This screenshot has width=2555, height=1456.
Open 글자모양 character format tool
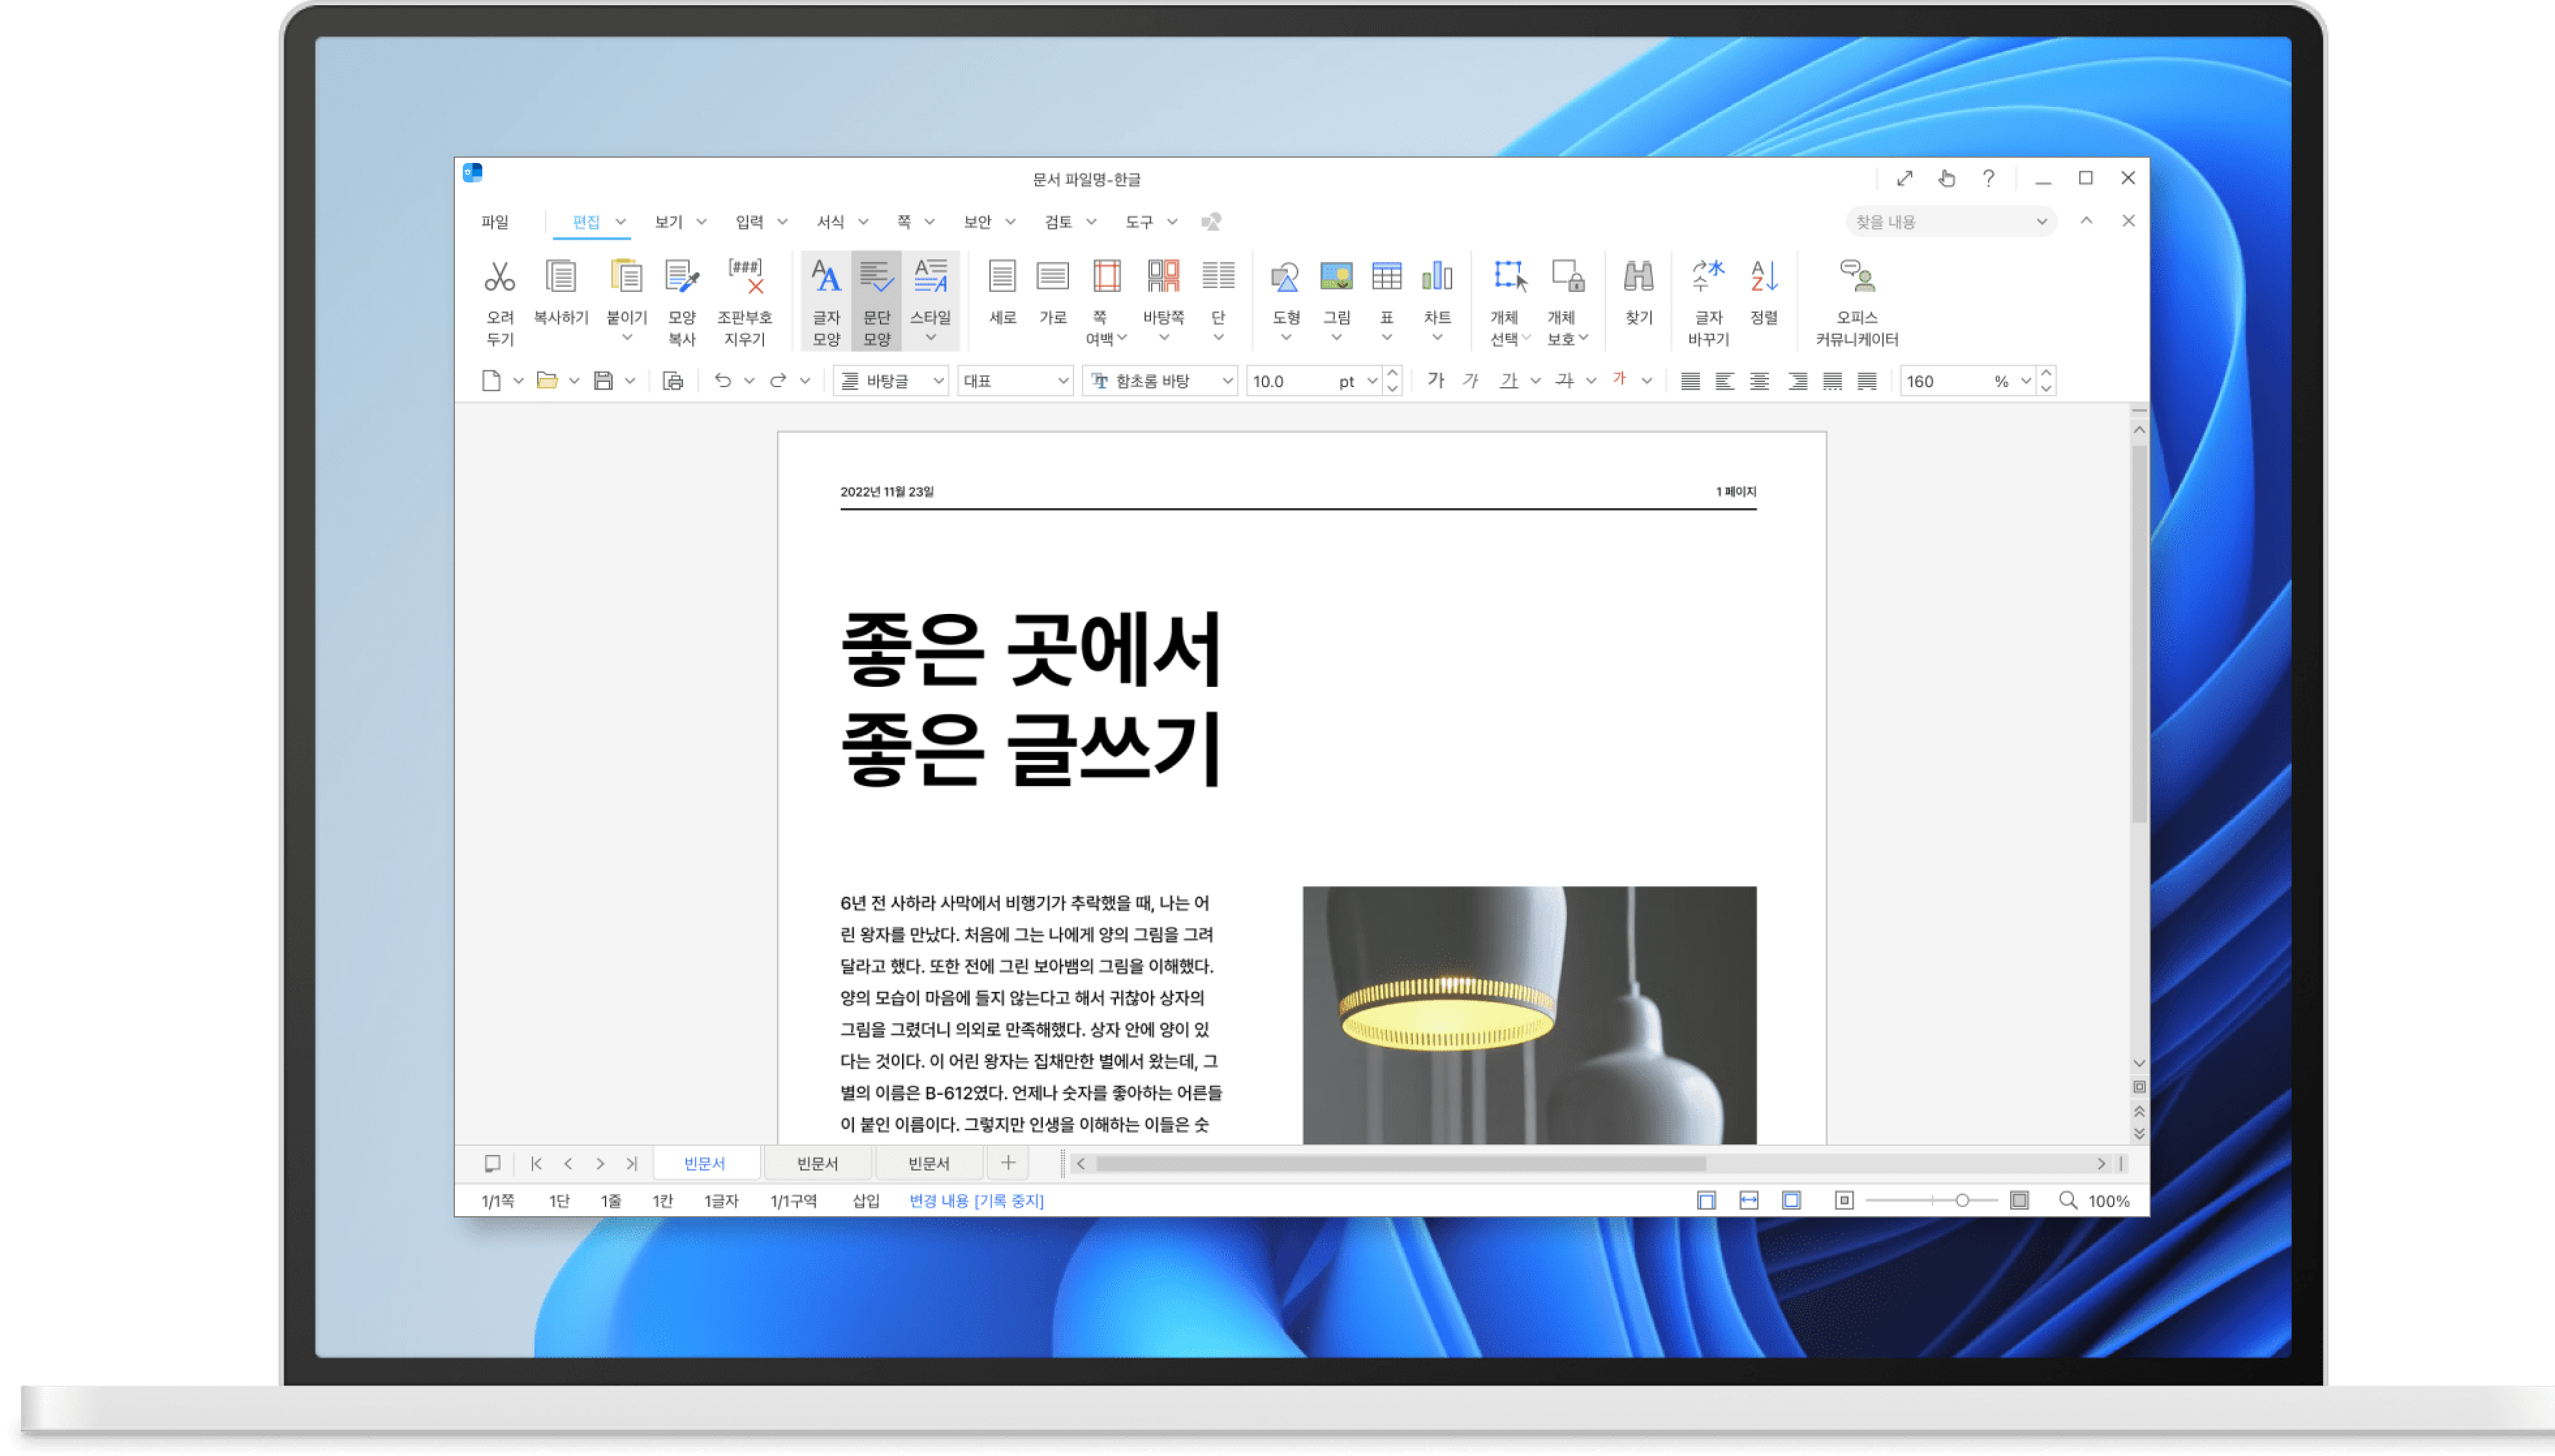826,277
